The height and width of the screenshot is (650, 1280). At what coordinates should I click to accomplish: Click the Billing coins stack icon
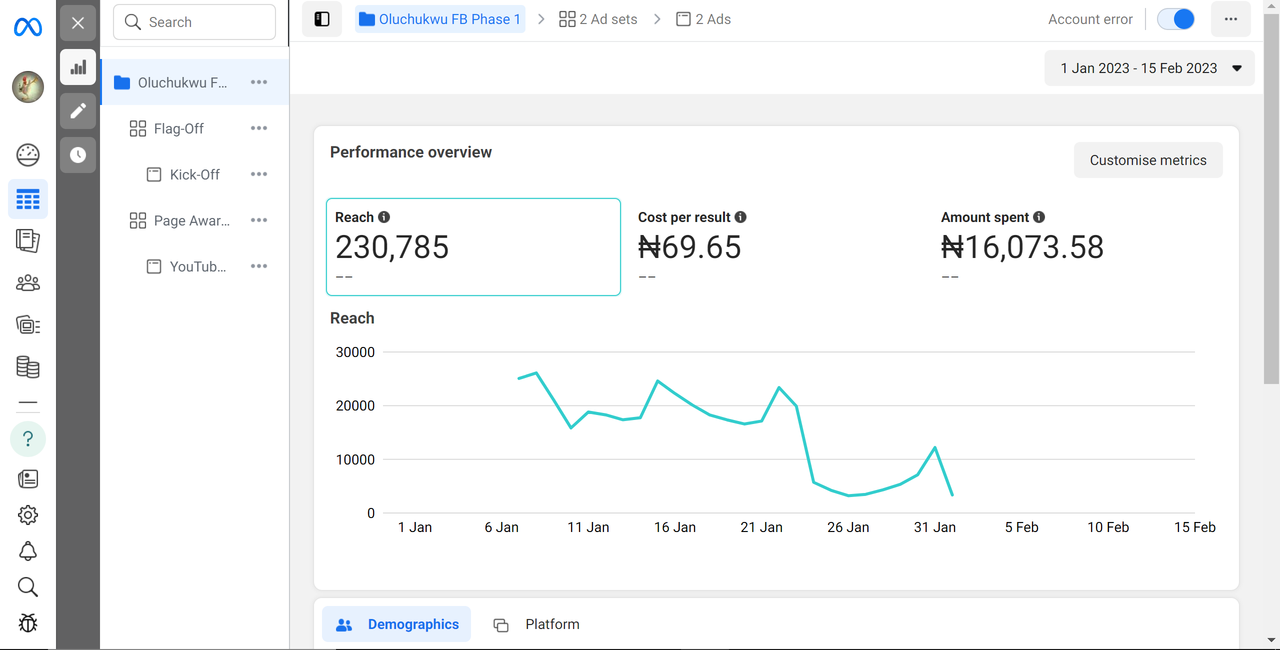pos(28,367)
